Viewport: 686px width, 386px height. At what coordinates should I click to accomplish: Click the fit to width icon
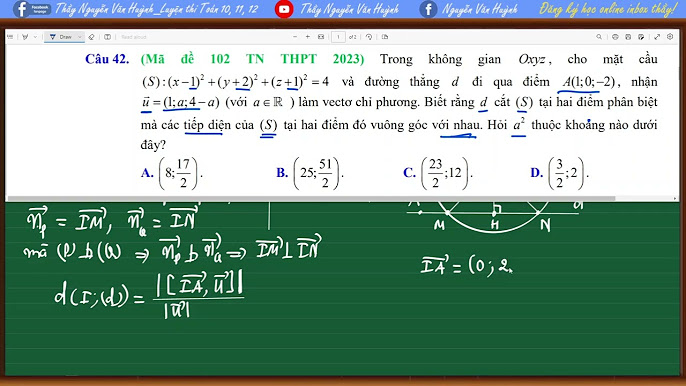(321, 37)
